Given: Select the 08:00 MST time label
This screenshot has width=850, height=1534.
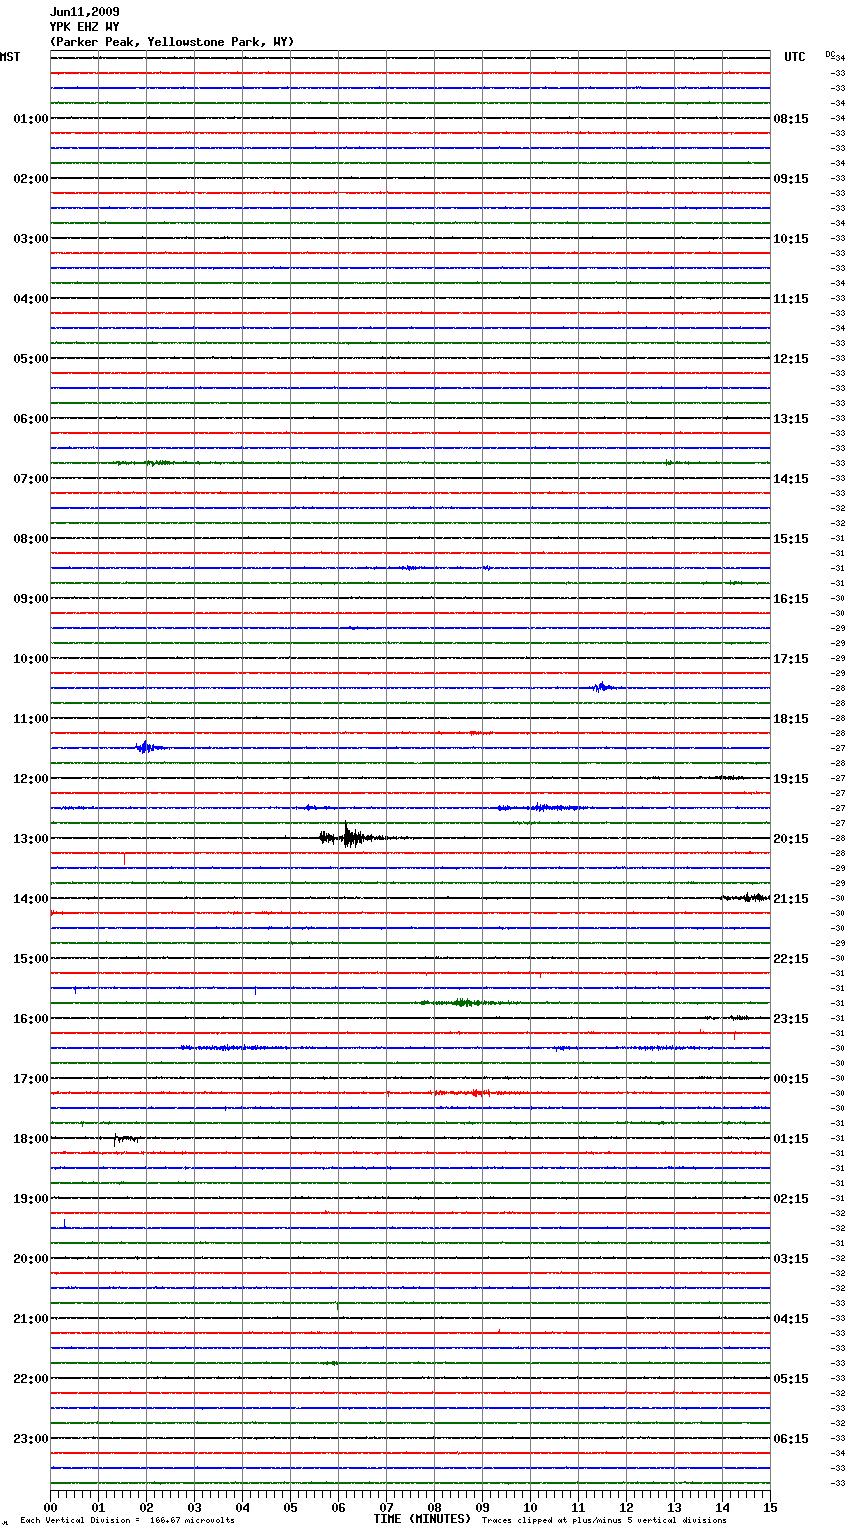Looking at the screenshot, I should point(31,539).
